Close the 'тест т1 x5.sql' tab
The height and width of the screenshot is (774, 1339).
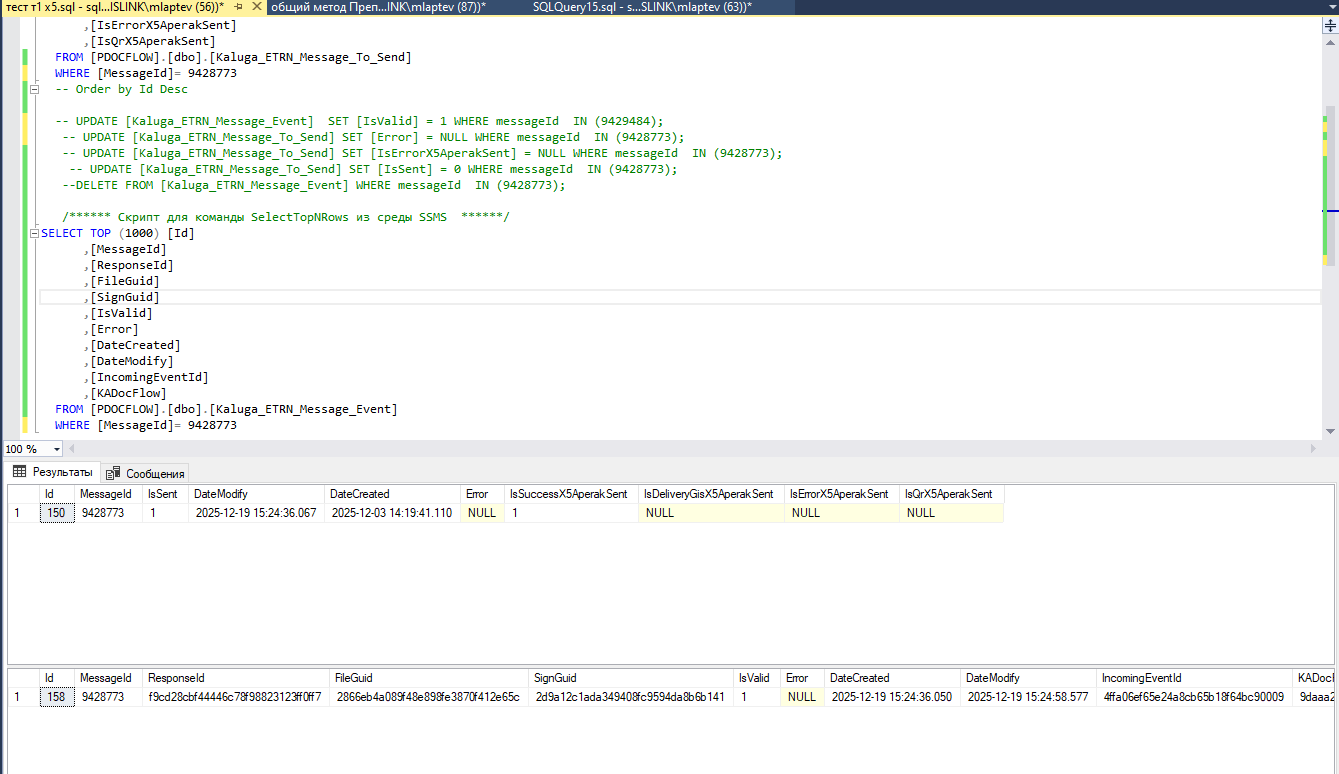(255, 7)
